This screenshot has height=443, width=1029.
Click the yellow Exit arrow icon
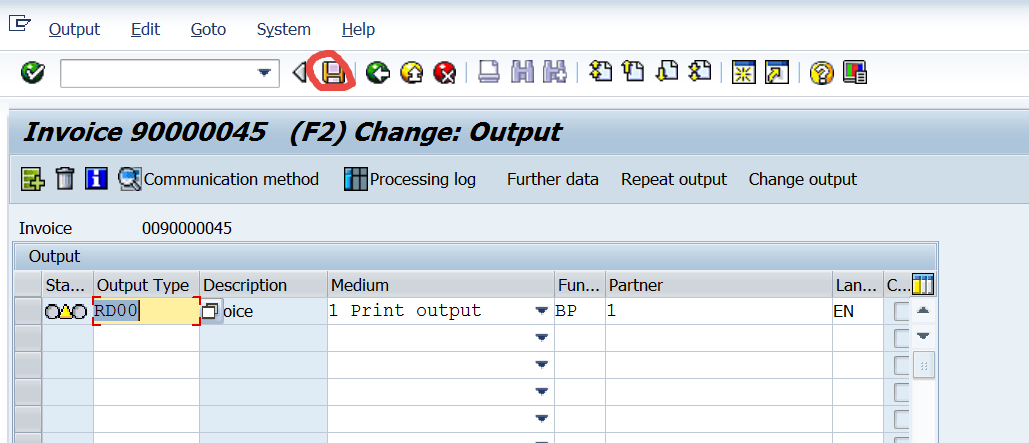[411, 72]
